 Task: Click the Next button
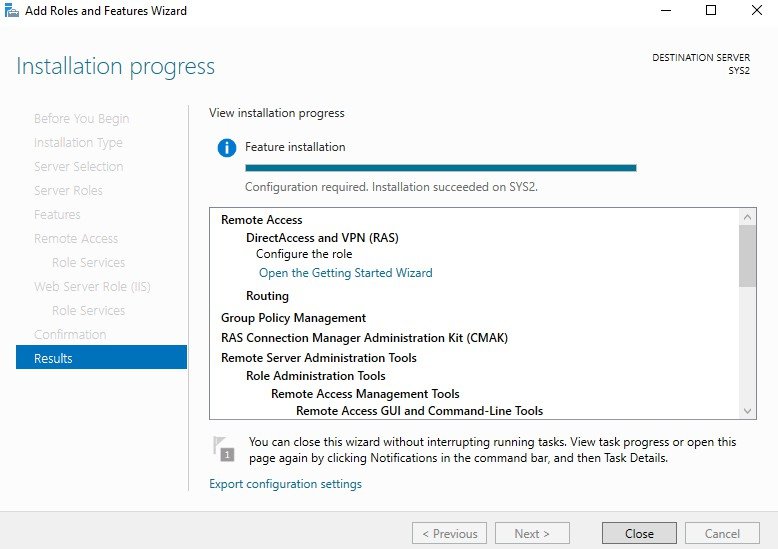coord(532,534)
